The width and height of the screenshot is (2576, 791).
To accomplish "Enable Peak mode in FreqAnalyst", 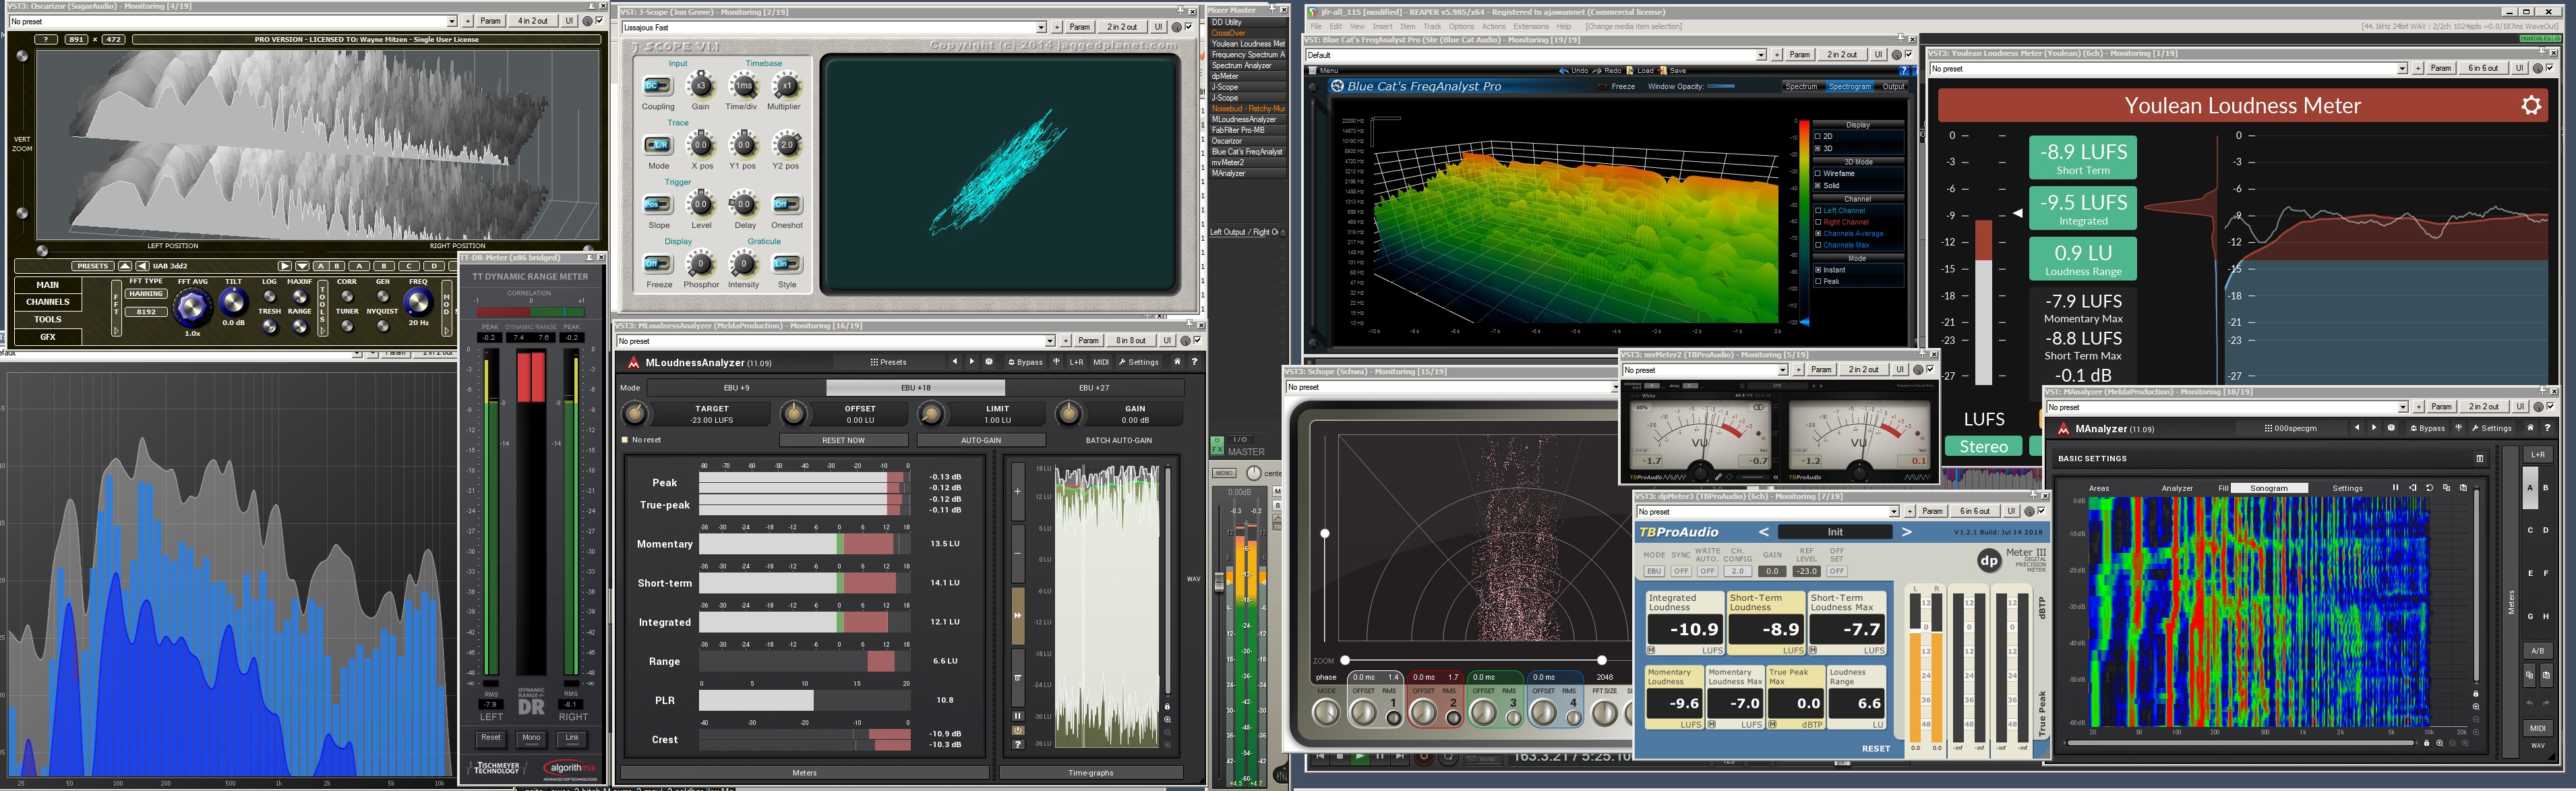I will pos(1818,282).
